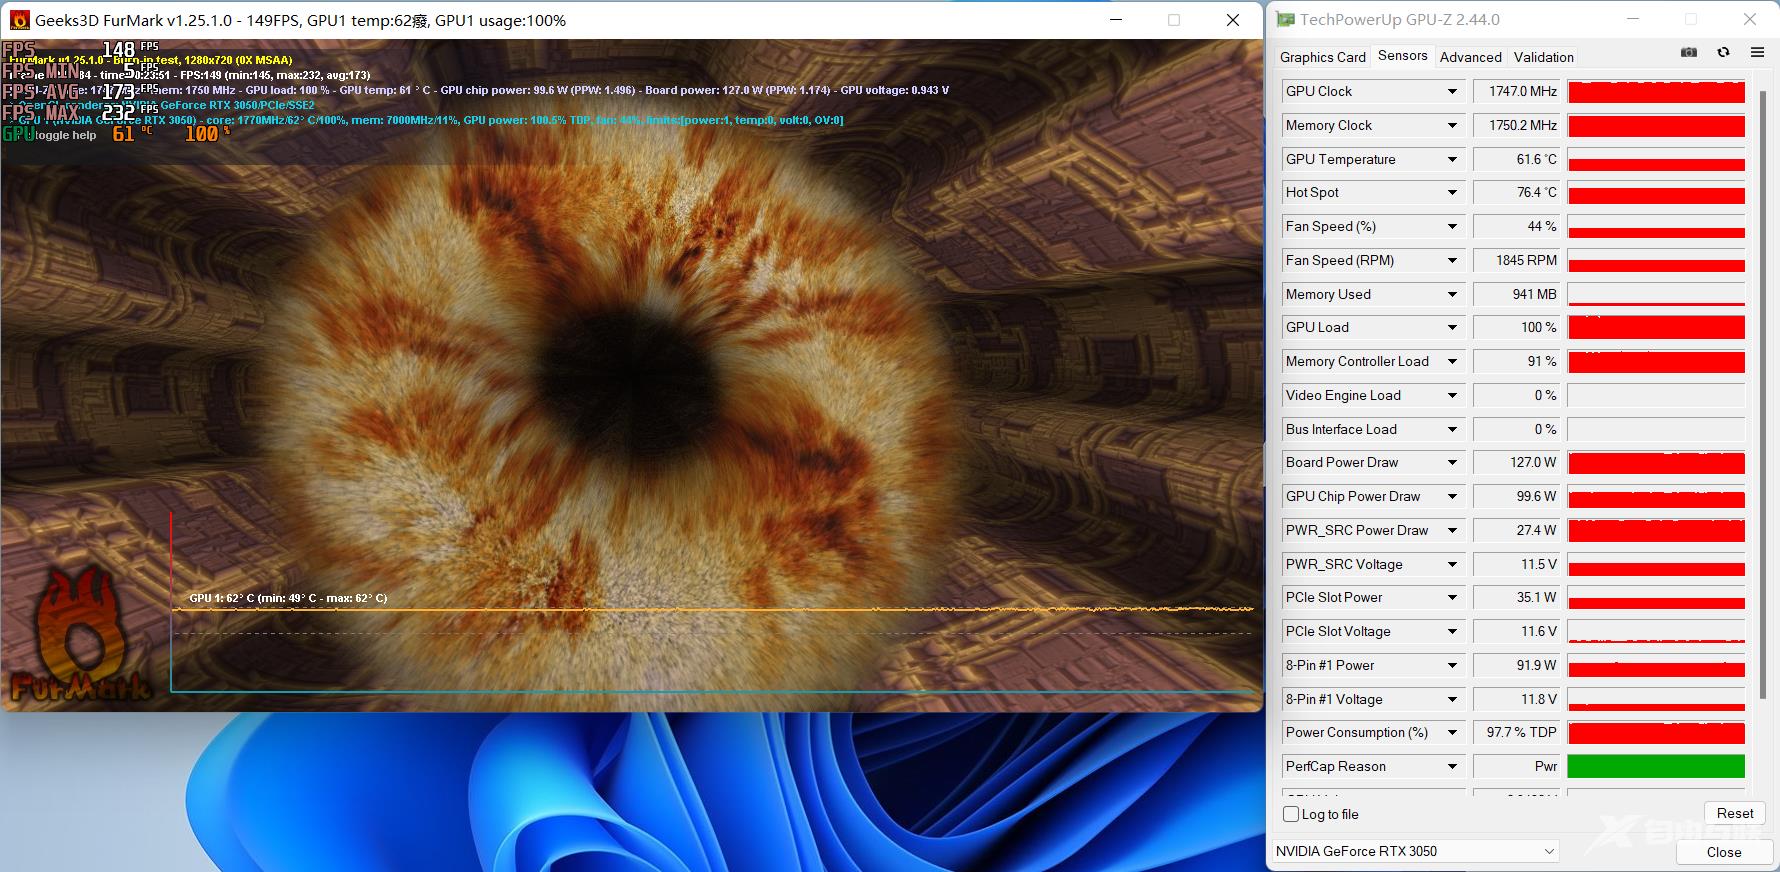Open the PerfCap Reason sensor dropdown

[x=1452, y=767]
